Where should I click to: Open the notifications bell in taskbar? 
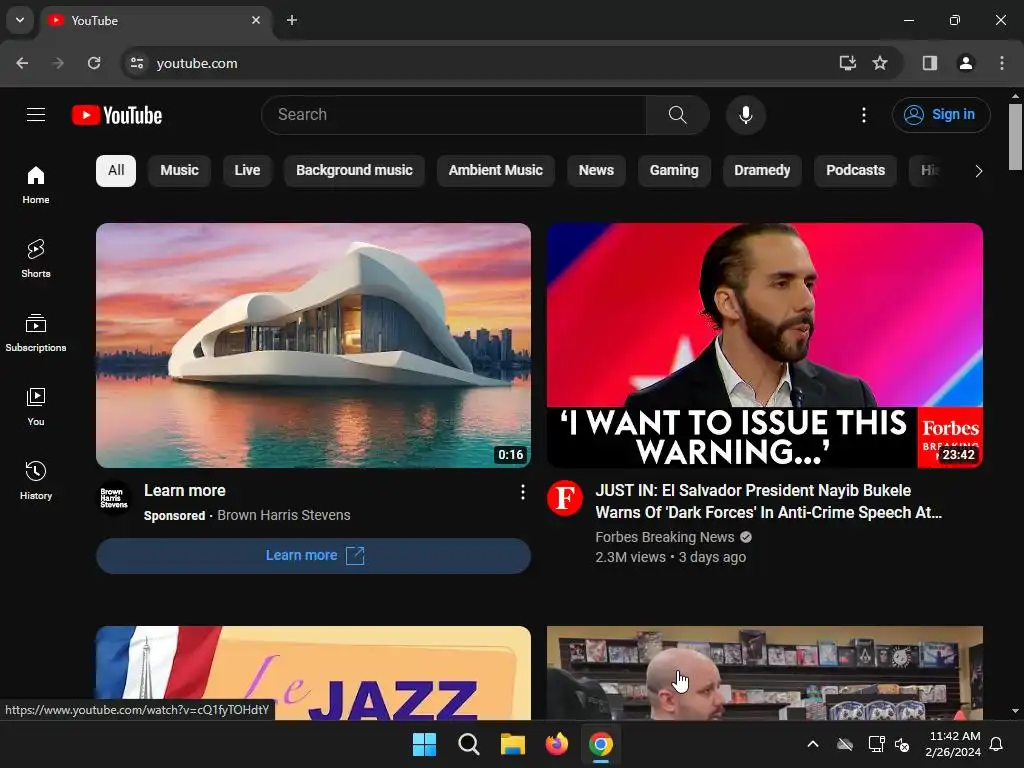pyautogui.click(x=997, y=744)
